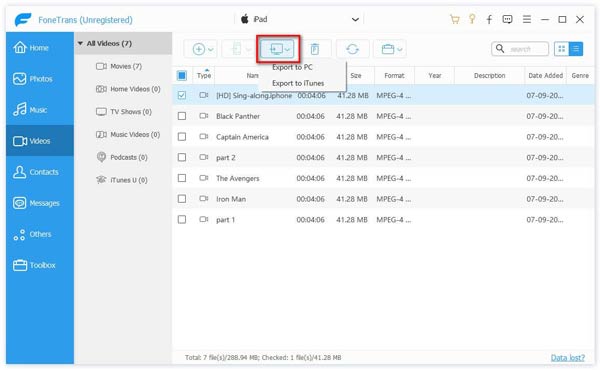Sort by Size column header
Screen dimensions: 600x370
(x=355, y=75)
